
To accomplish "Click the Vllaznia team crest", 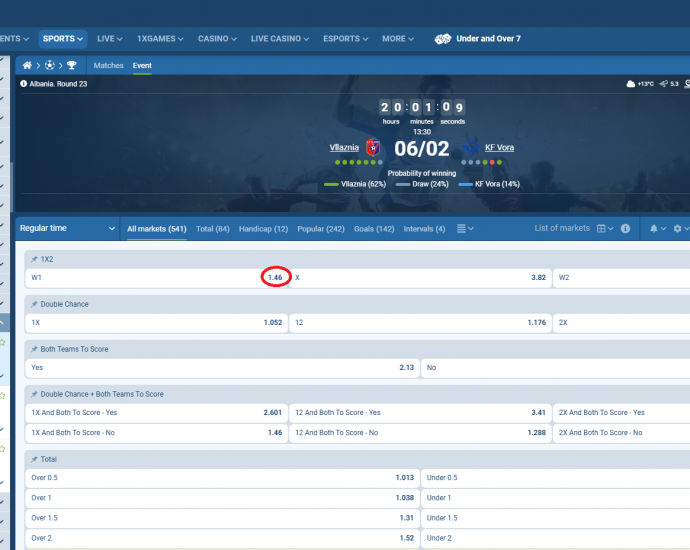I will point(373,148).
